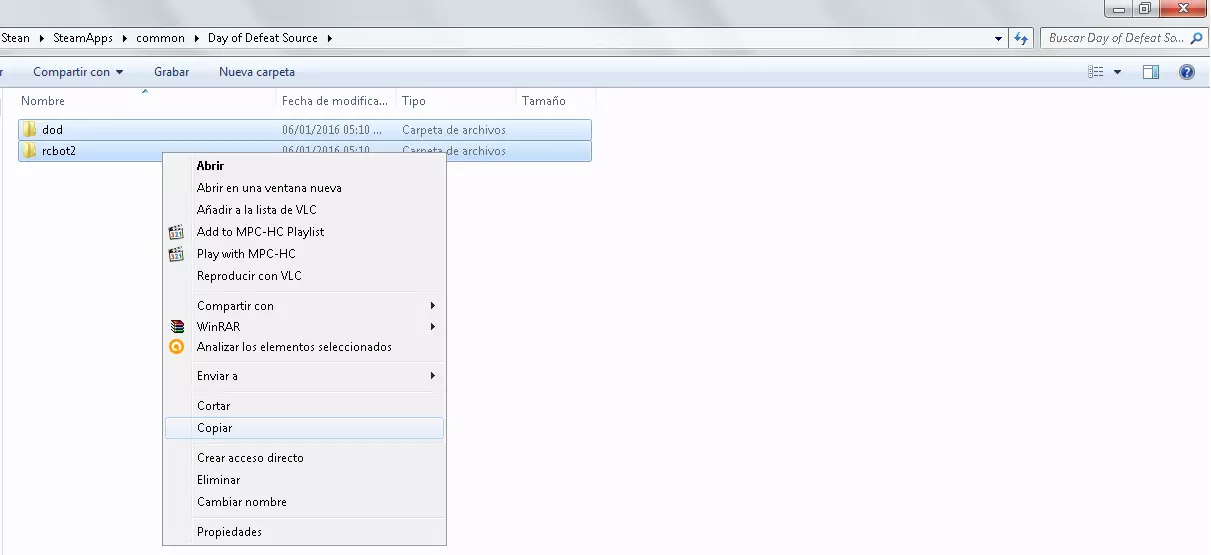The width and height of the screenshot is (1211, 555).
Task: Click the refresh address bar icon
Action: 1021,38
